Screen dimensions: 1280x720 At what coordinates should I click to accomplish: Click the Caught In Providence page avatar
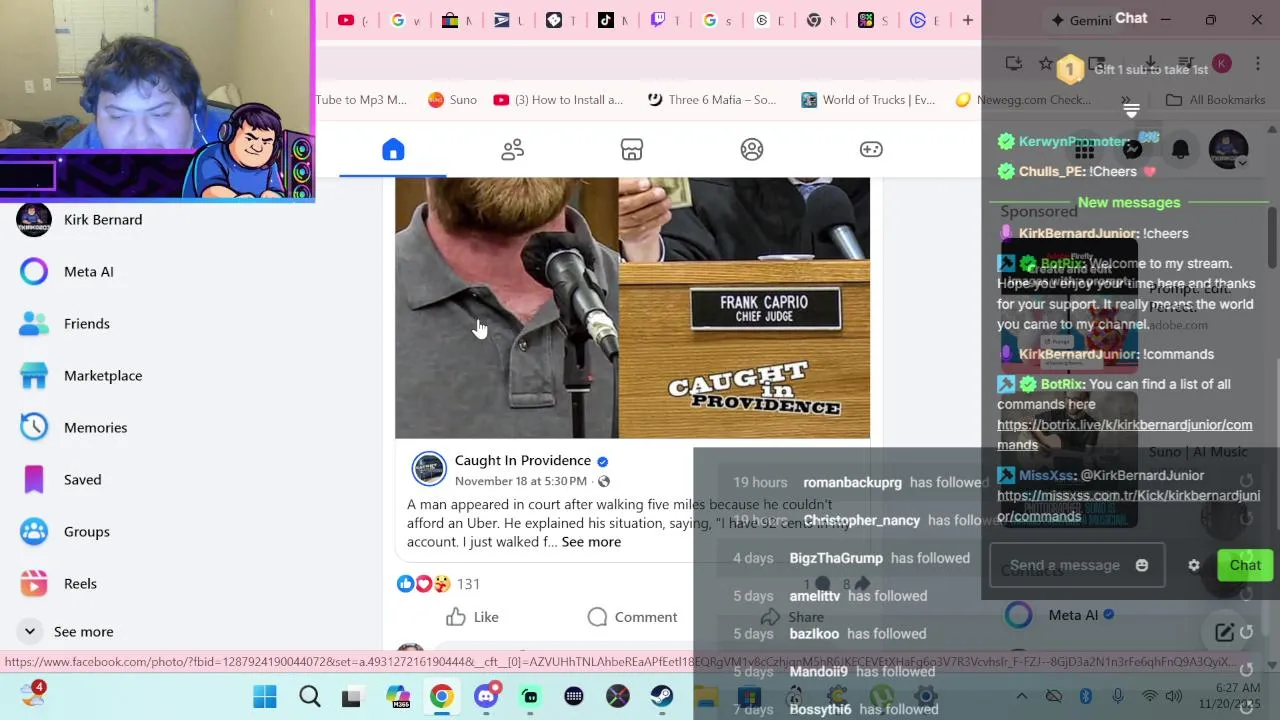pos(429,469)
